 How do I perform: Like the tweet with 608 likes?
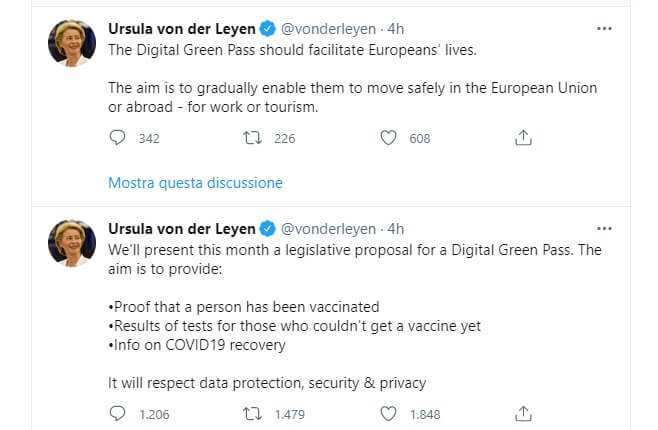click(389, 138)
